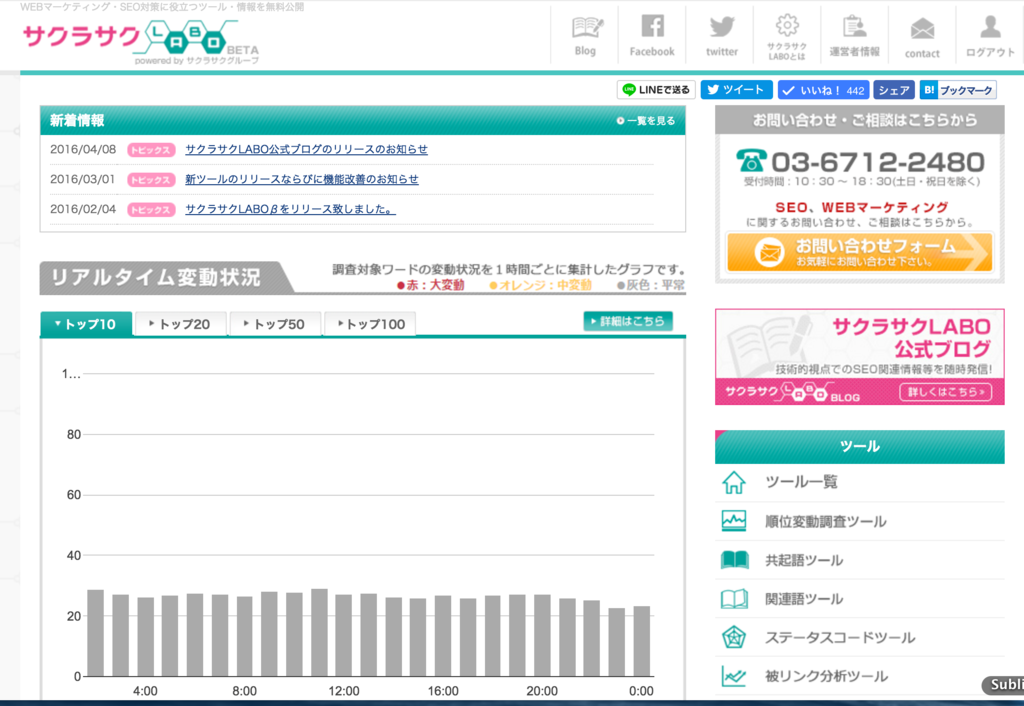Click the 関連語ツール open book icon

coord(734,599)
